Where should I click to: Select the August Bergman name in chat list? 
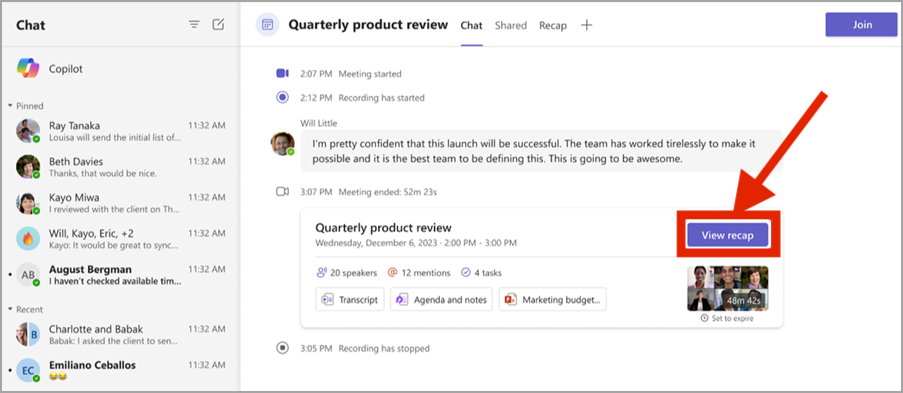[90, 269]
